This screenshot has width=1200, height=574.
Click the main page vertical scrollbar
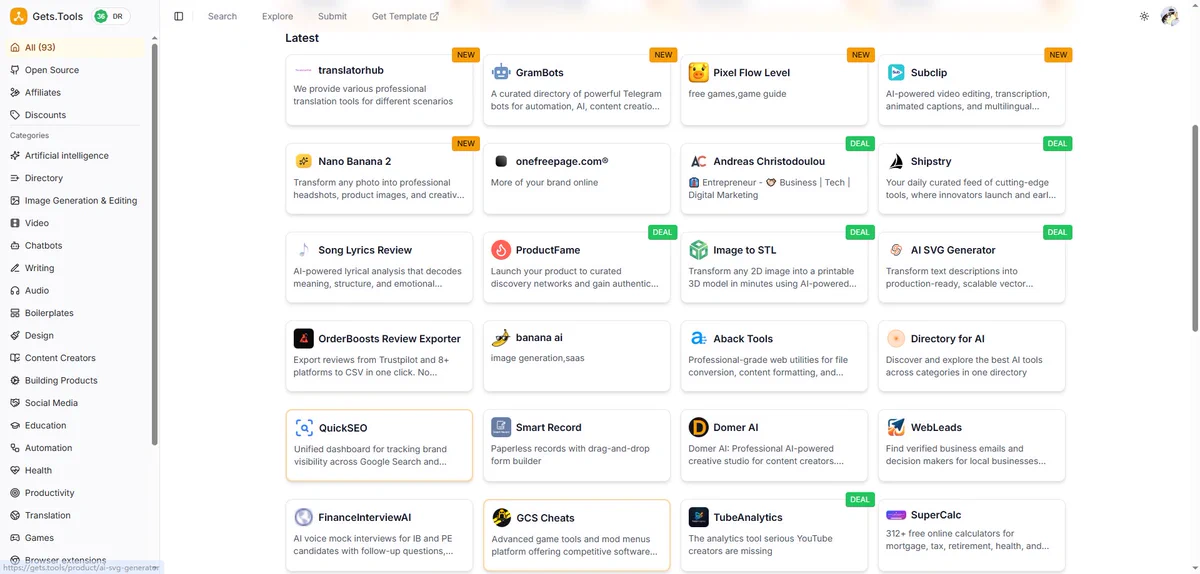point(1195,228)
